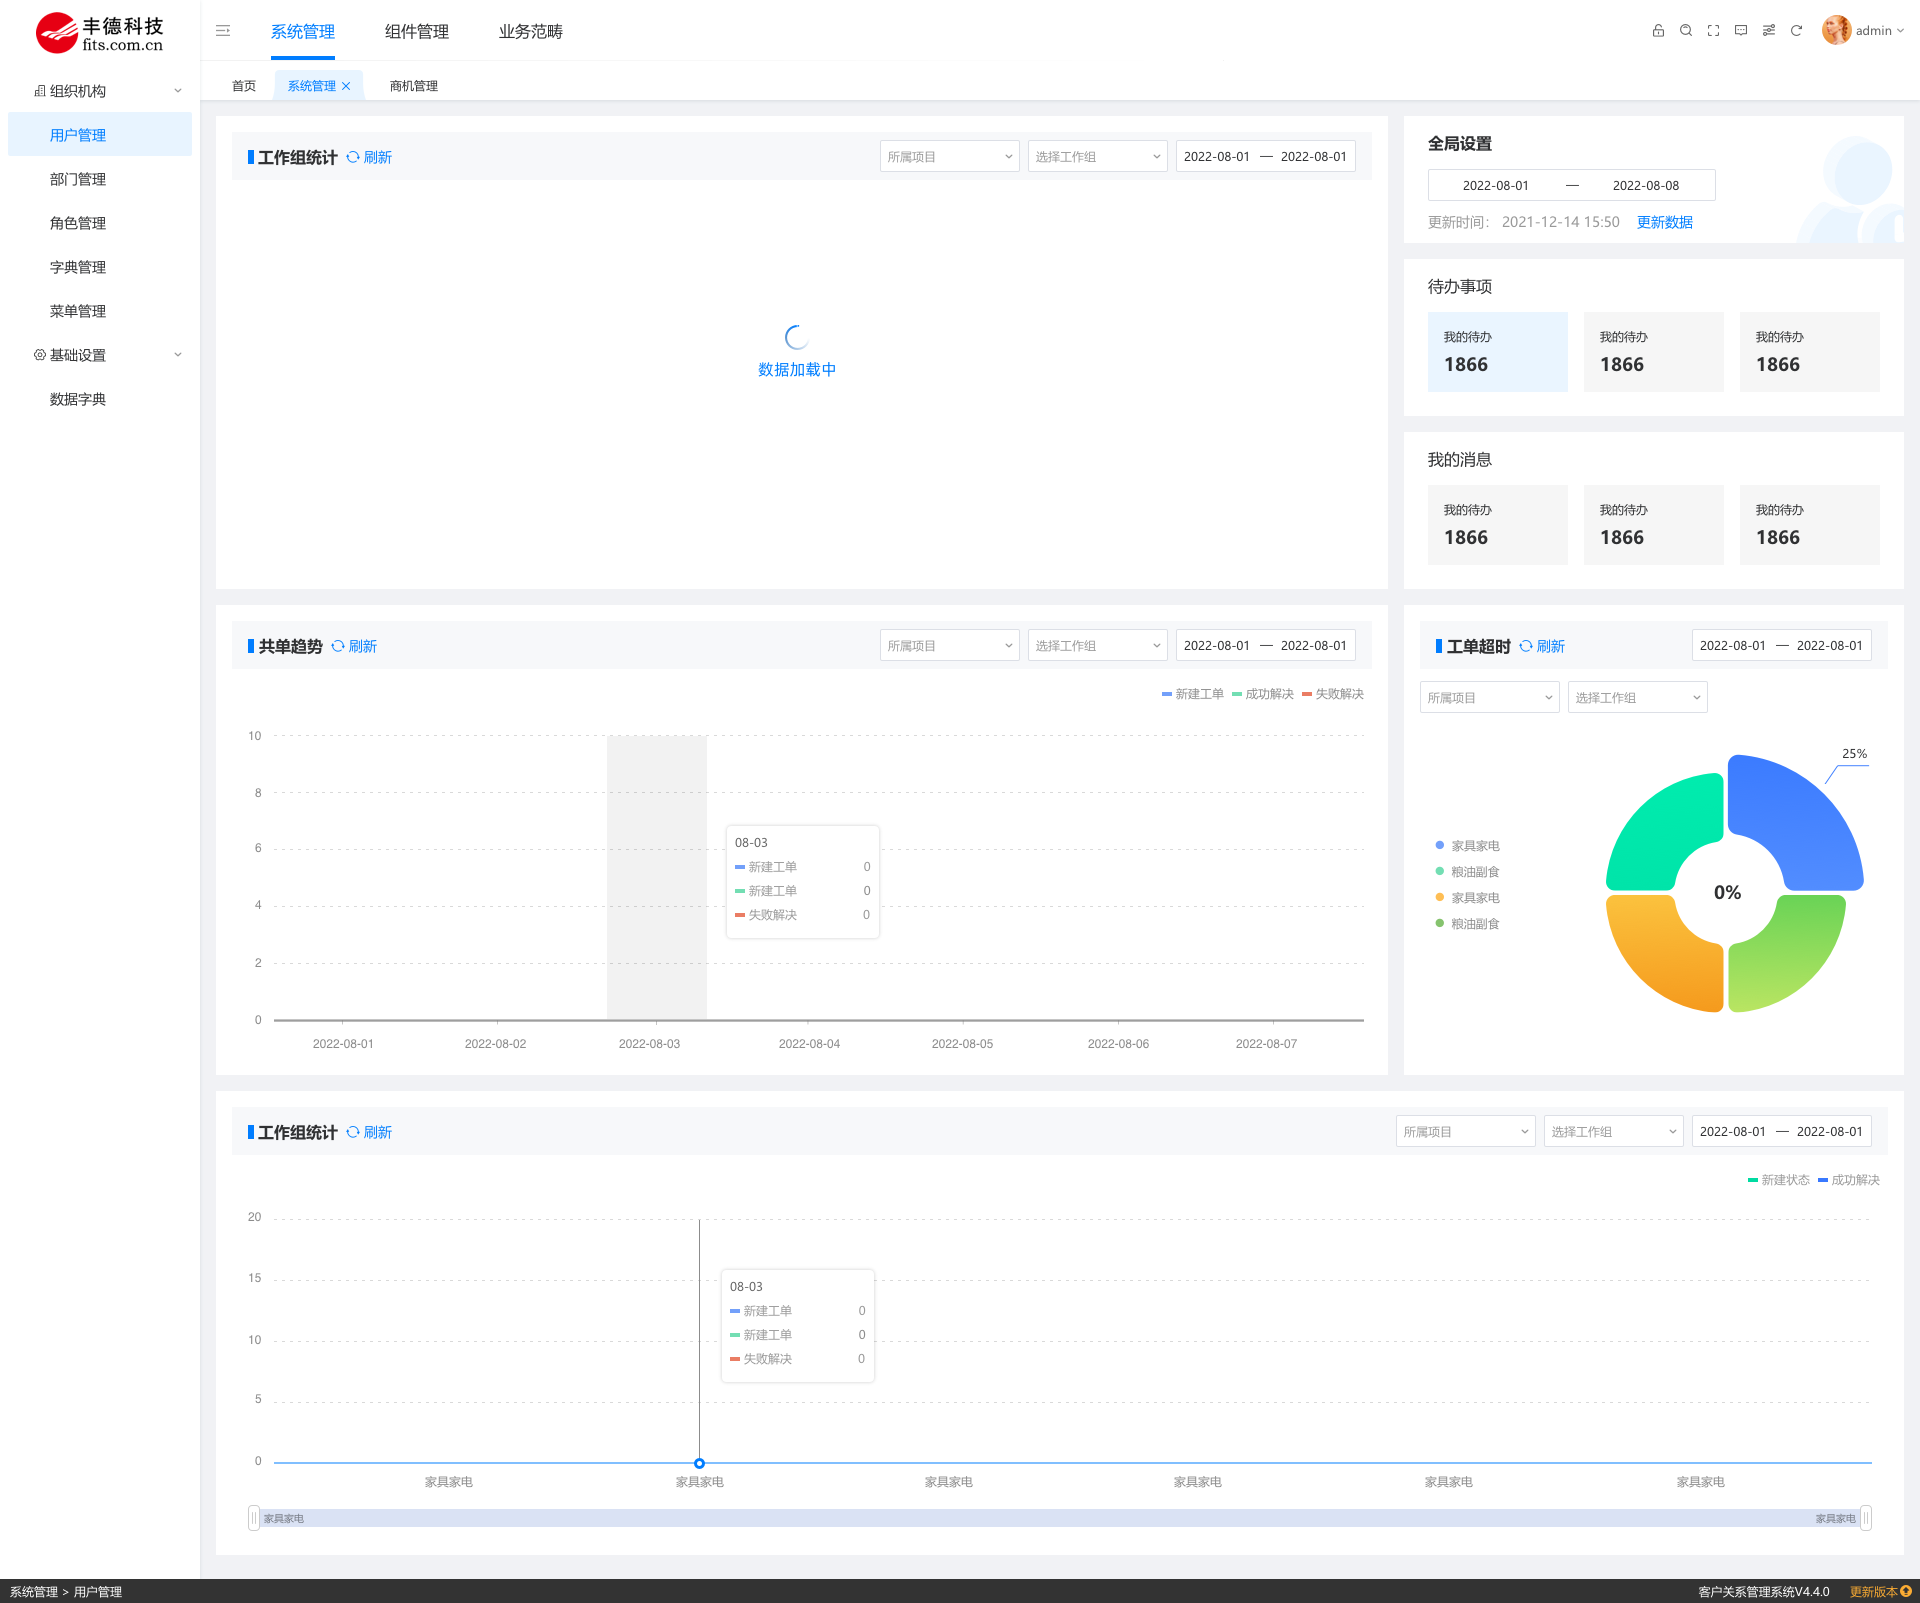Select 系统管理 top menu
Screen dimensions: 1920x1603
(x=303, y=32)
